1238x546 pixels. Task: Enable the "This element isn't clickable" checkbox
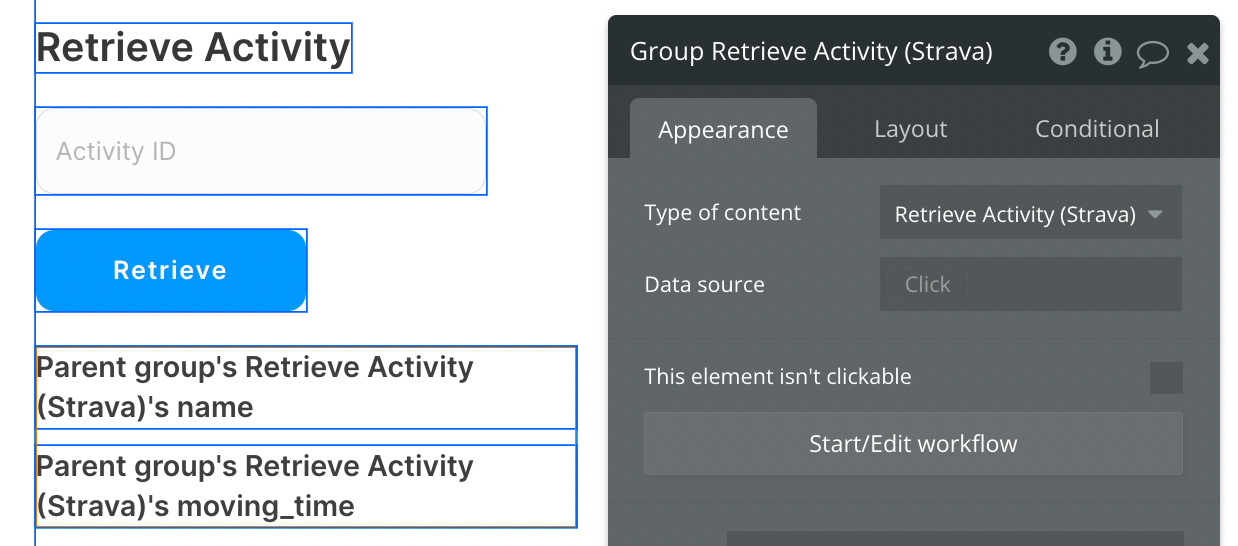click(x=1166, y=378)
